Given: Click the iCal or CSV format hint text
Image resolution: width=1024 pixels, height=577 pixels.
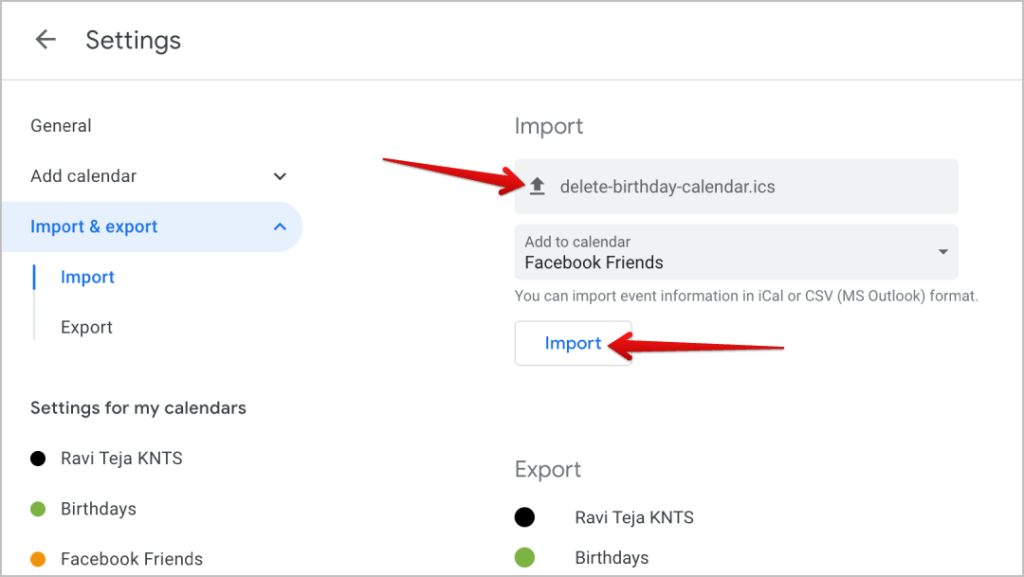Looking at the screenshot, I should (746, 296).
